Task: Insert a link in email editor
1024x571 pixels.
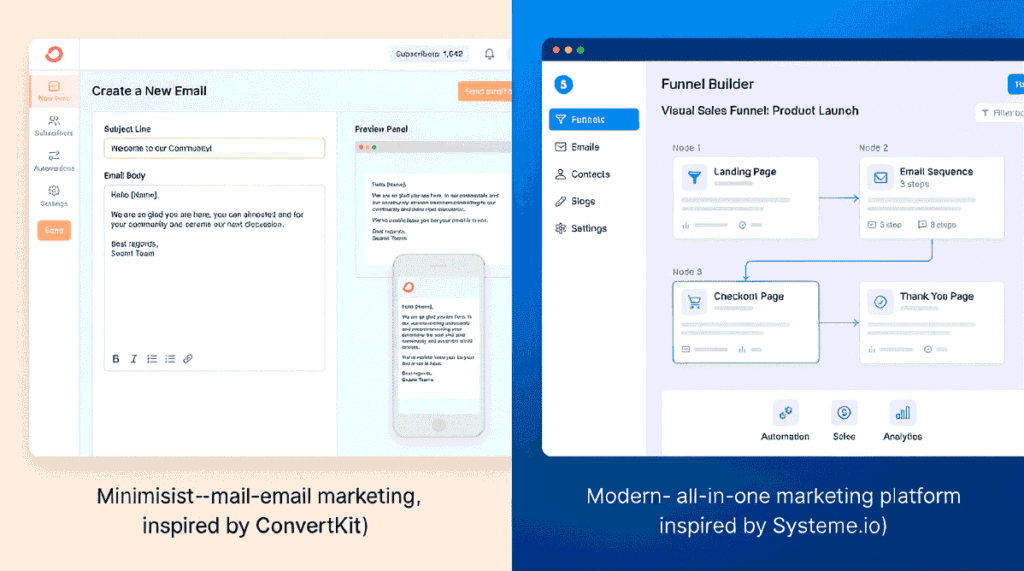Action: click(188, 359)
